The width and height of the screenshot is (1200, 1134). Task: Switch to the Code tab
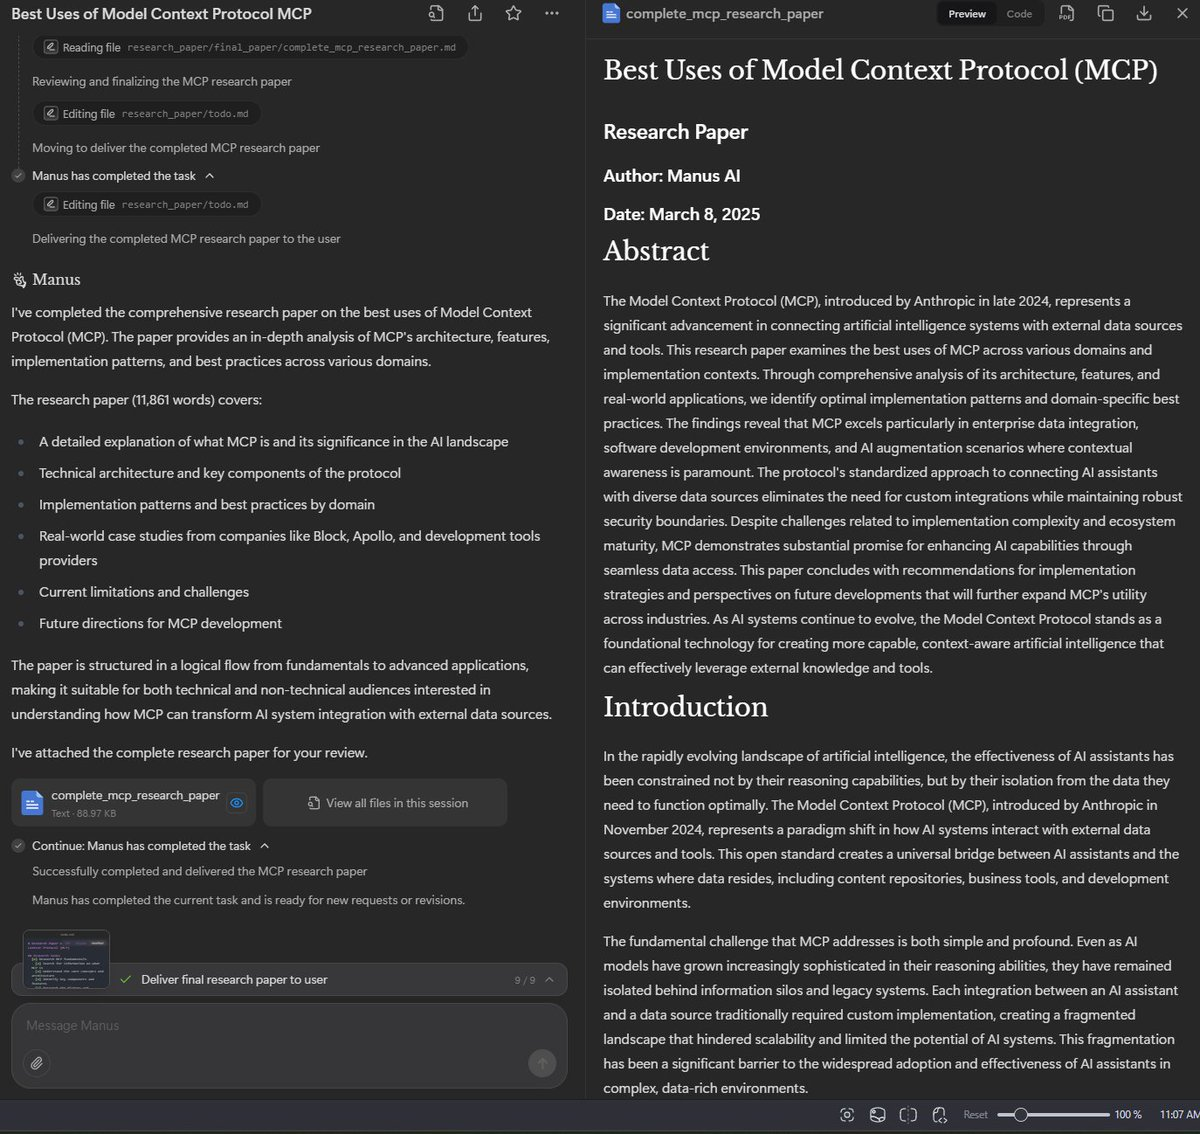click(1019, 14)
